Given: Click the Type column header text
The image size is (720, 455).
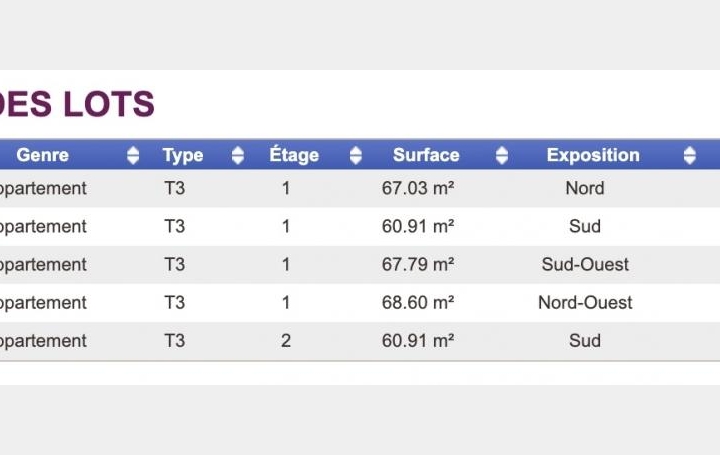Looking at the screenshot, I should (183, 156).
